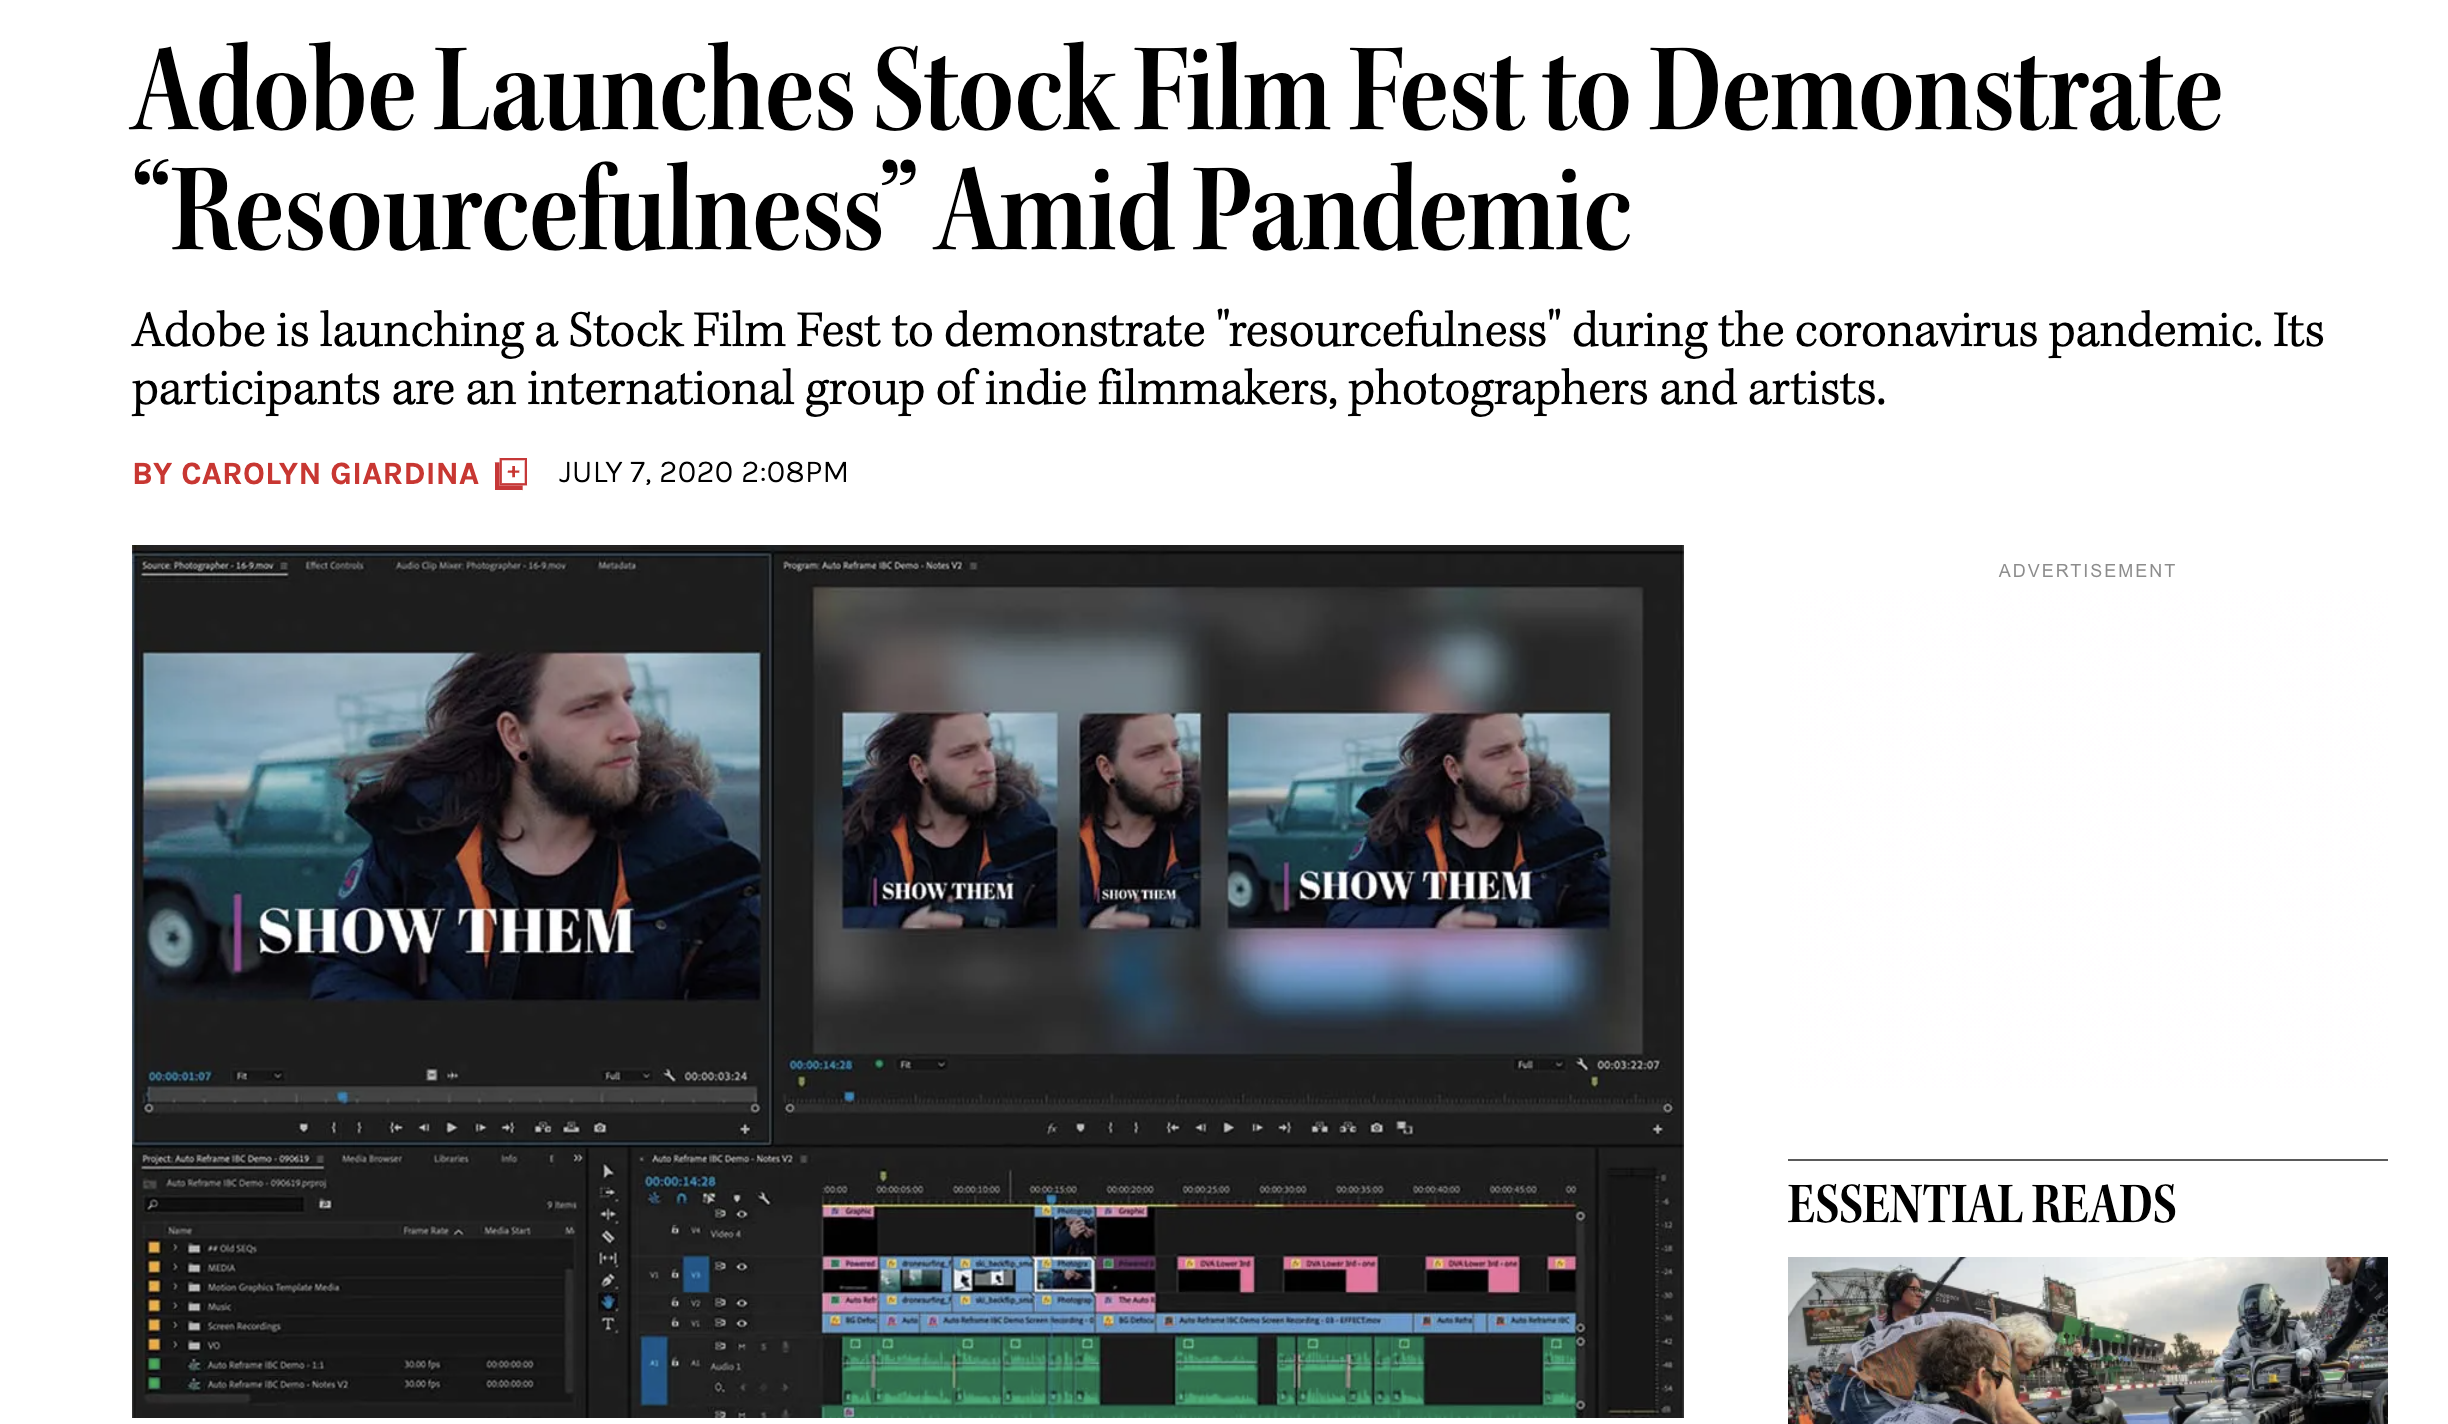Toggle V2 track visibility eye

pyautogui.click(x=742, y=1303)
